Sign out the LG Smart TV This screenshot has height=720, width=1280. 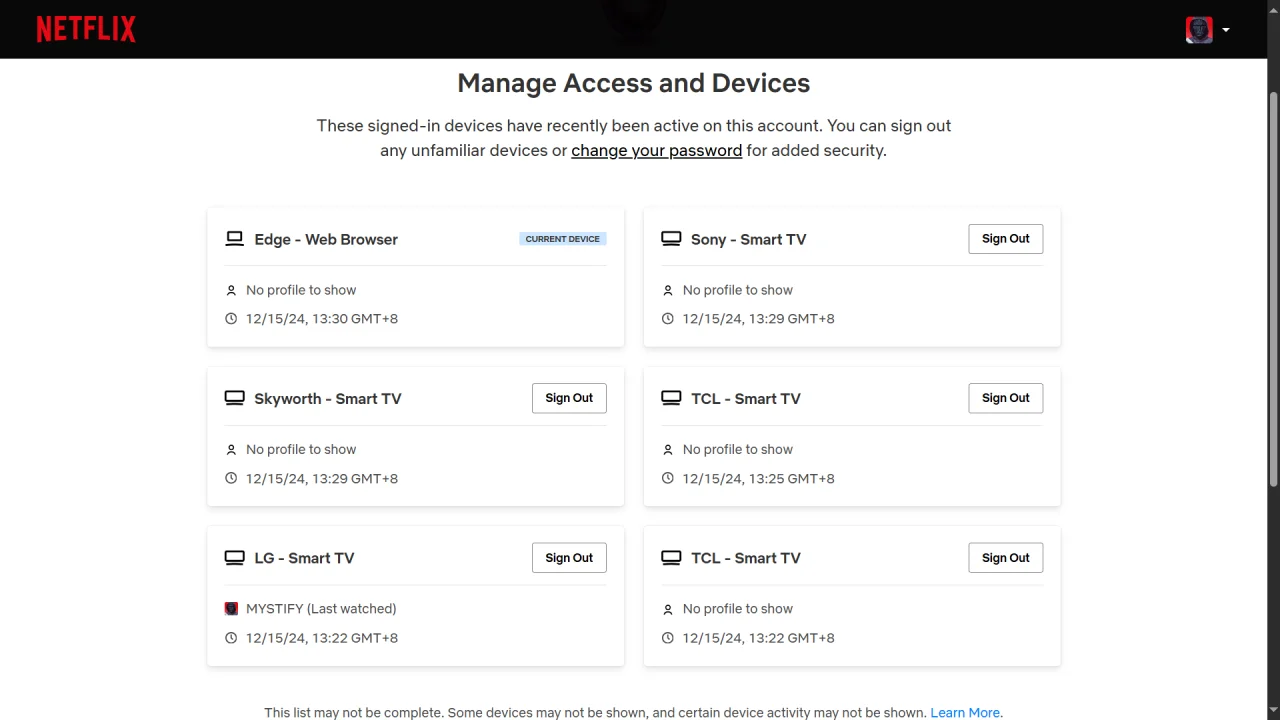[569, 558]
